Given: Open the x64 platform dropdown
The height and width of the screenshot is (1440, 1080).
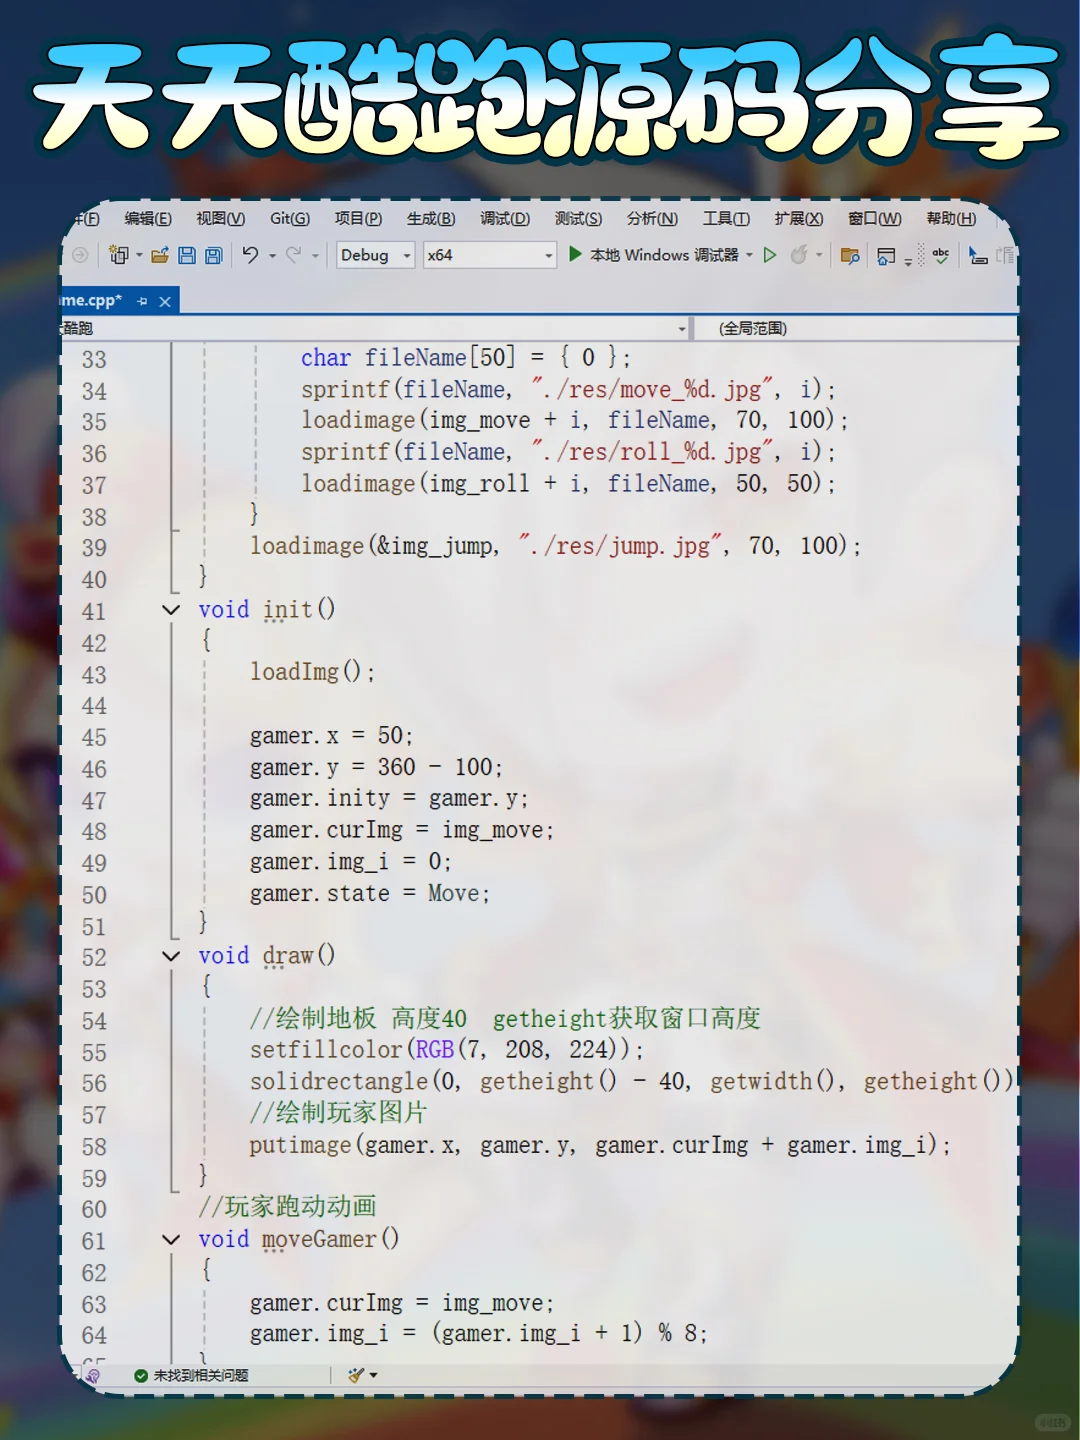Looking at the screenshot, I should point(489,255).
